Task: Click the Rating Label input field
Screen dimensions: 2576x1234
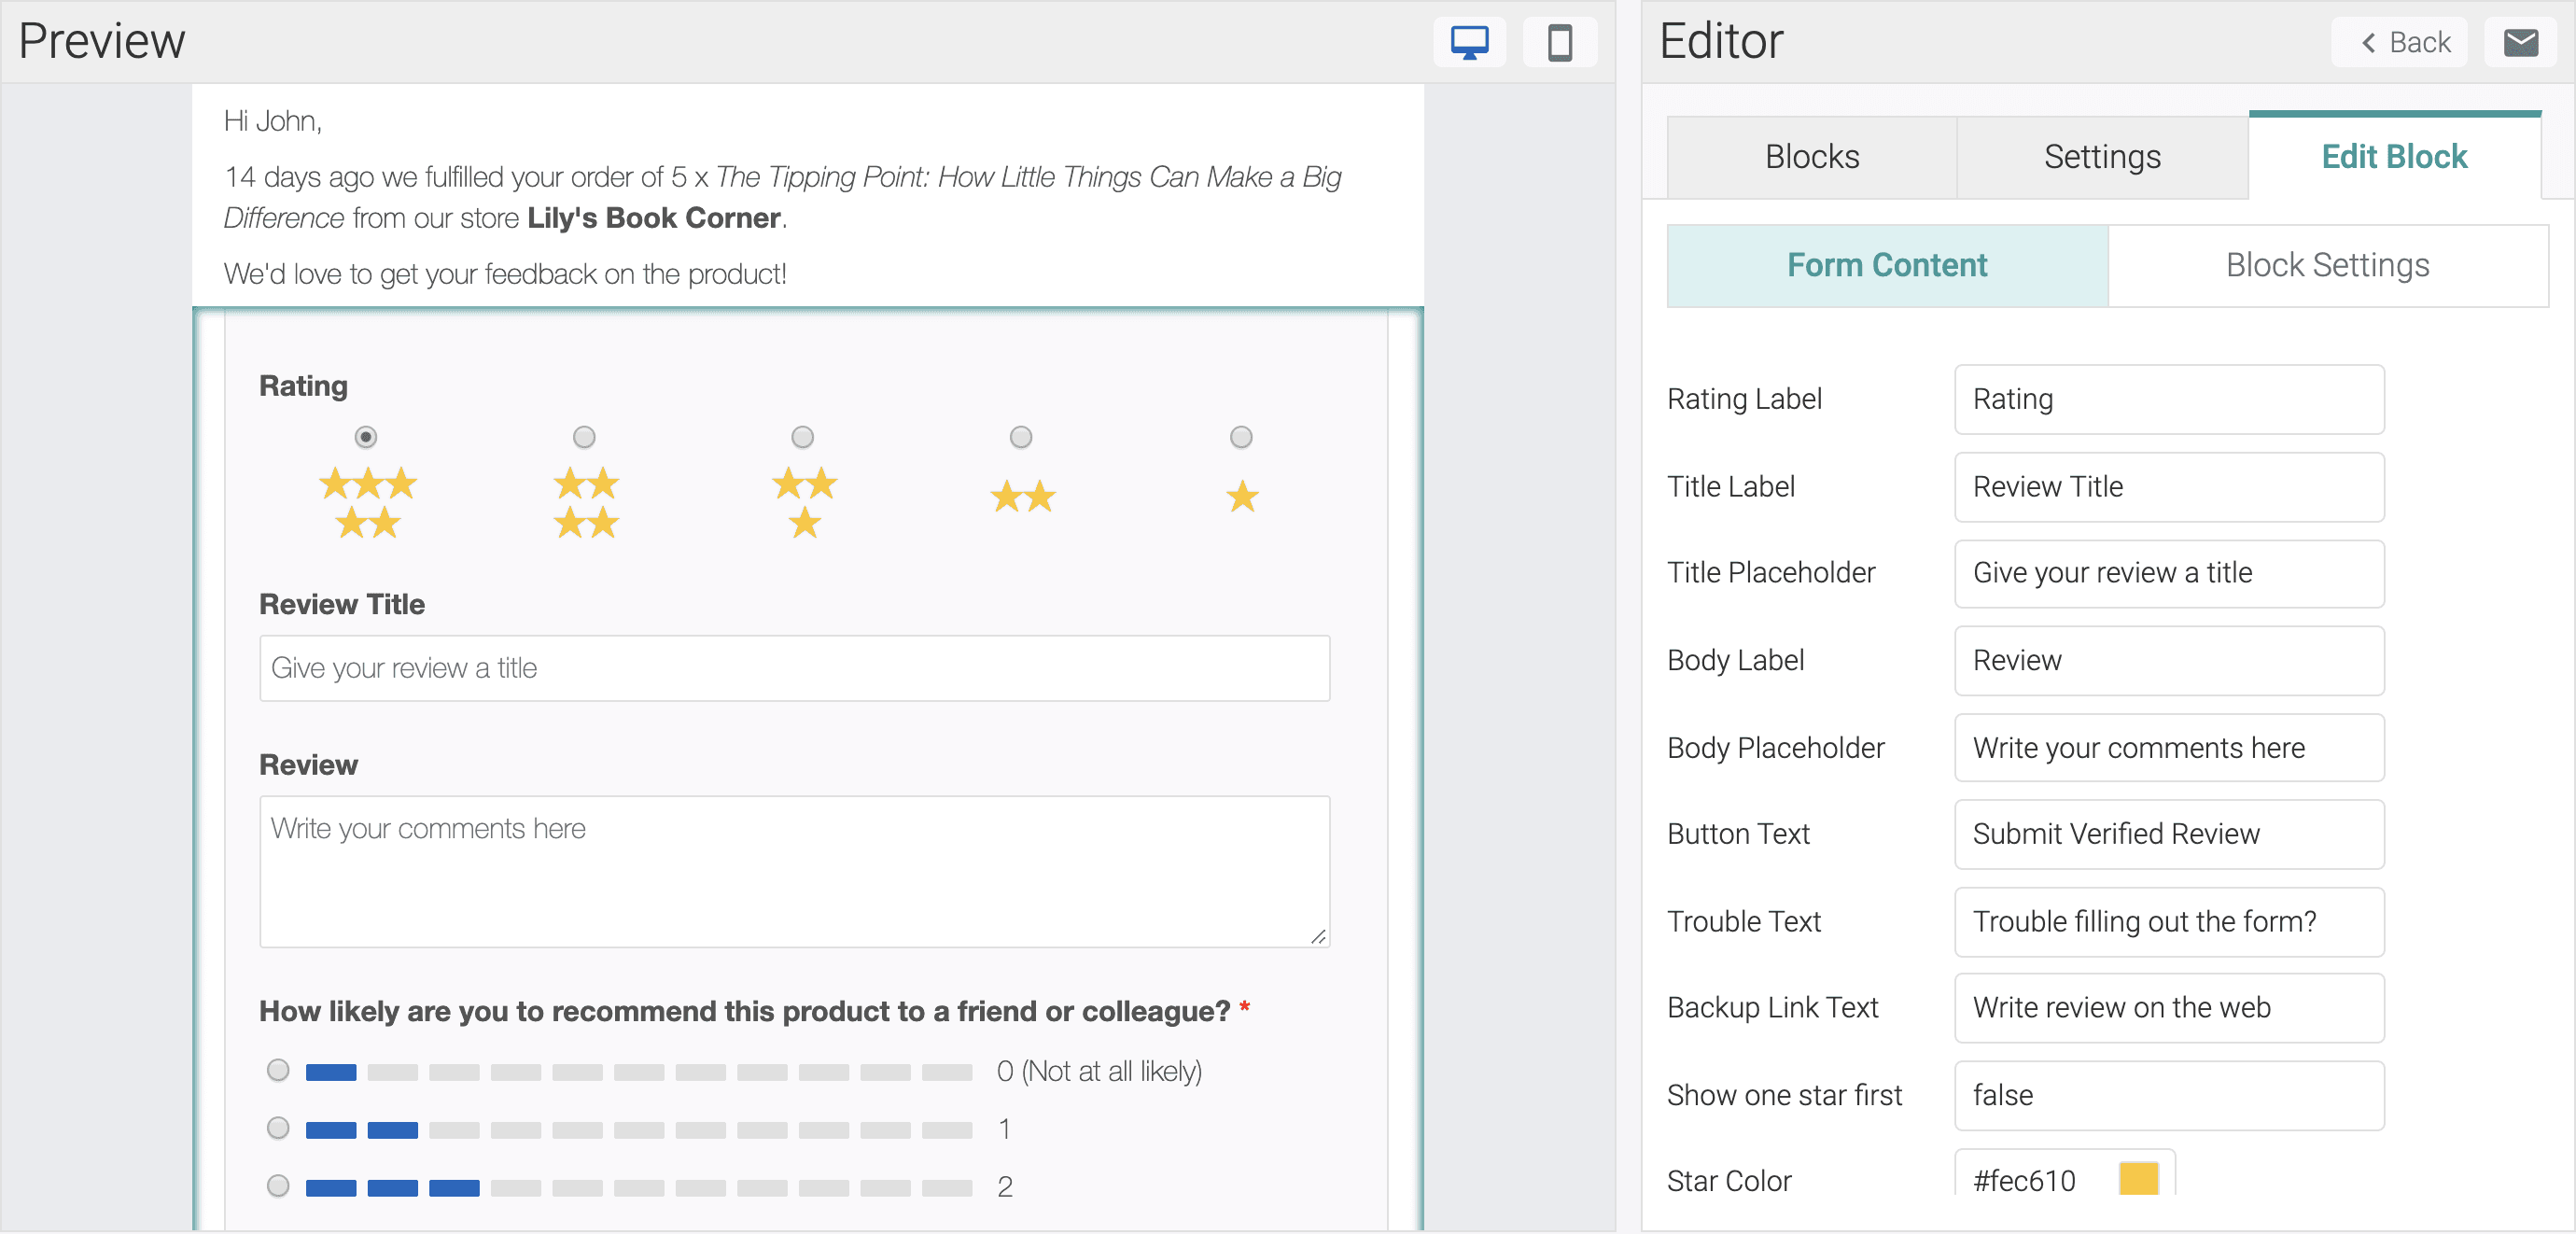Action: (x=2168, y=399)
